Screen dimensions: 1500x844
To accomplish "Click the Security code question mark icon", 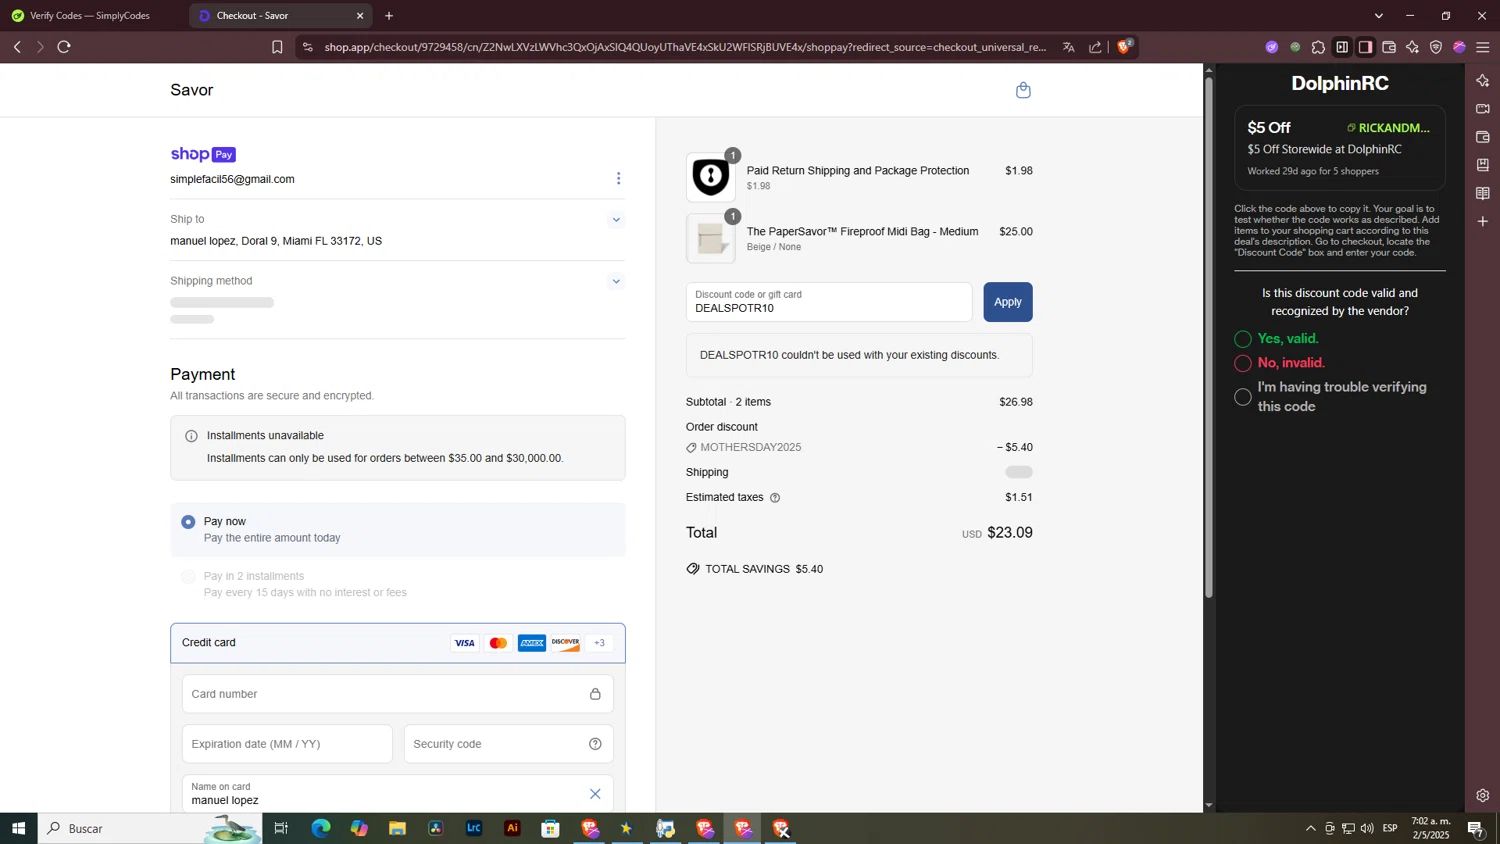I will [595, 744].
